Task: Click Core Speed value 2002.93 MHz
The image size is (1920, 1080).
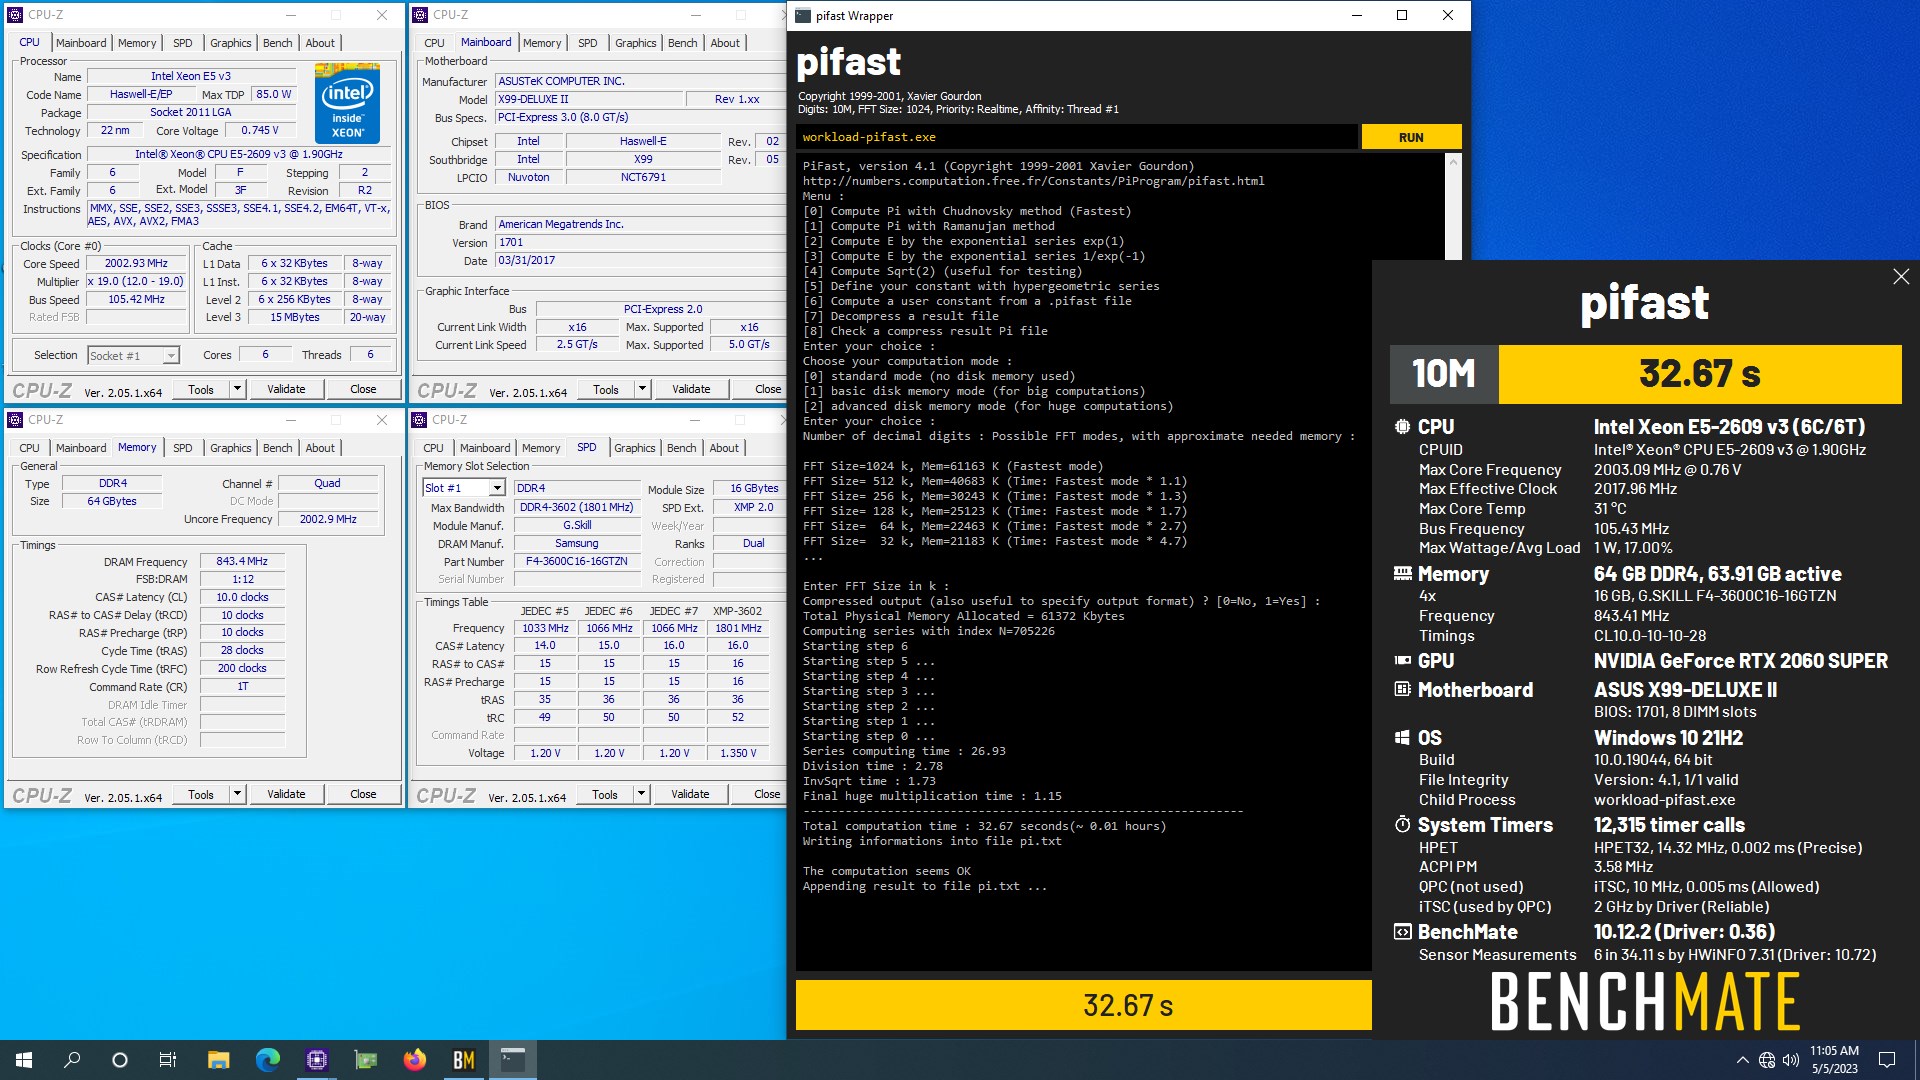Action: coord(136,264)
